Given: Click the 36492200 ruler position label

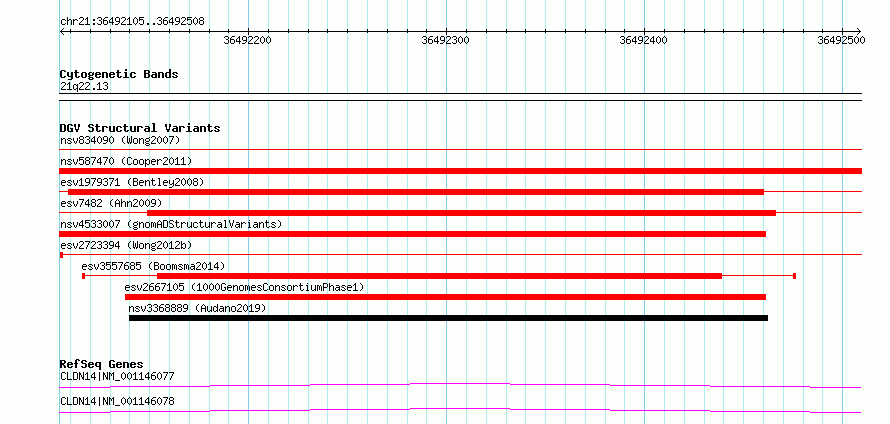Looking at the screenshot, I should [x=247, y=40].
